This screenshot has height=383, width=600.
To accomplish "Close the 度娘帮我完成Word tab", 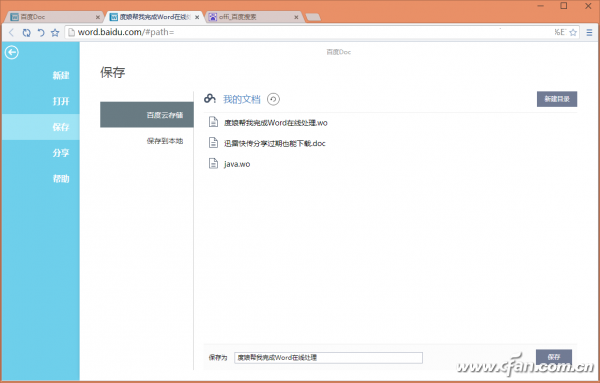I will pyautogui.click(x=197, y=17).
